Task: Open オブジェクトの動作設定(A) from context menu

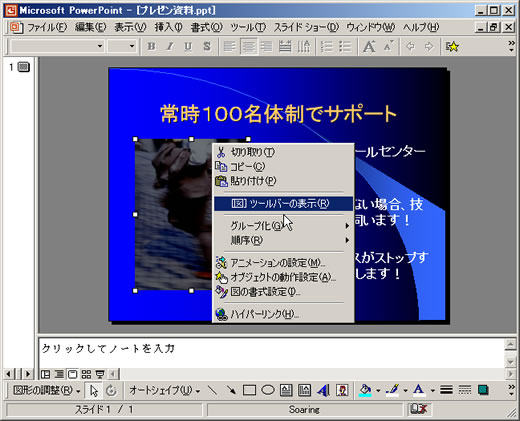Action: (283, 277)
